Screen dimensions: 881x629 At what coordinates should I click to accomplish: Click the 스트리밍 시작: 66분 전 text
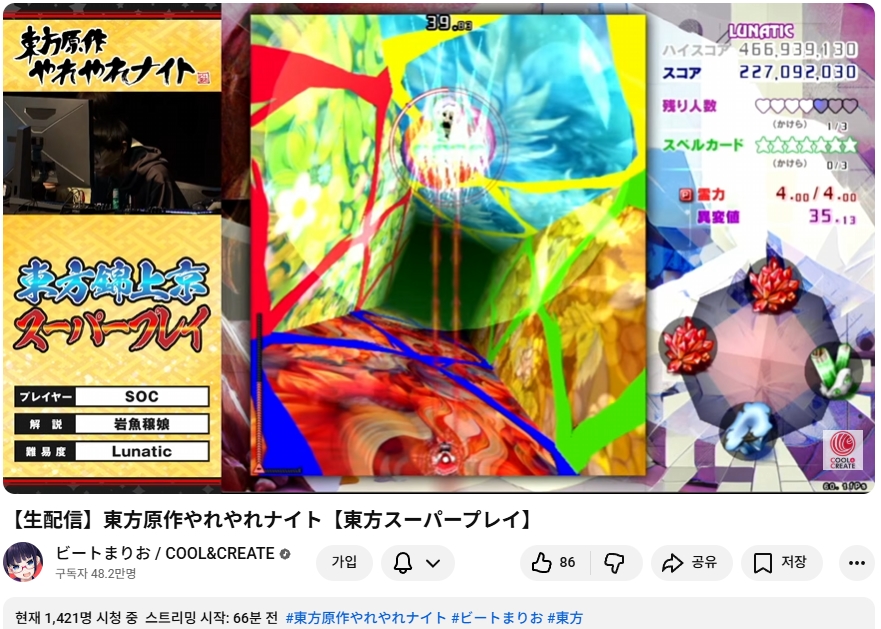(211, 618)
